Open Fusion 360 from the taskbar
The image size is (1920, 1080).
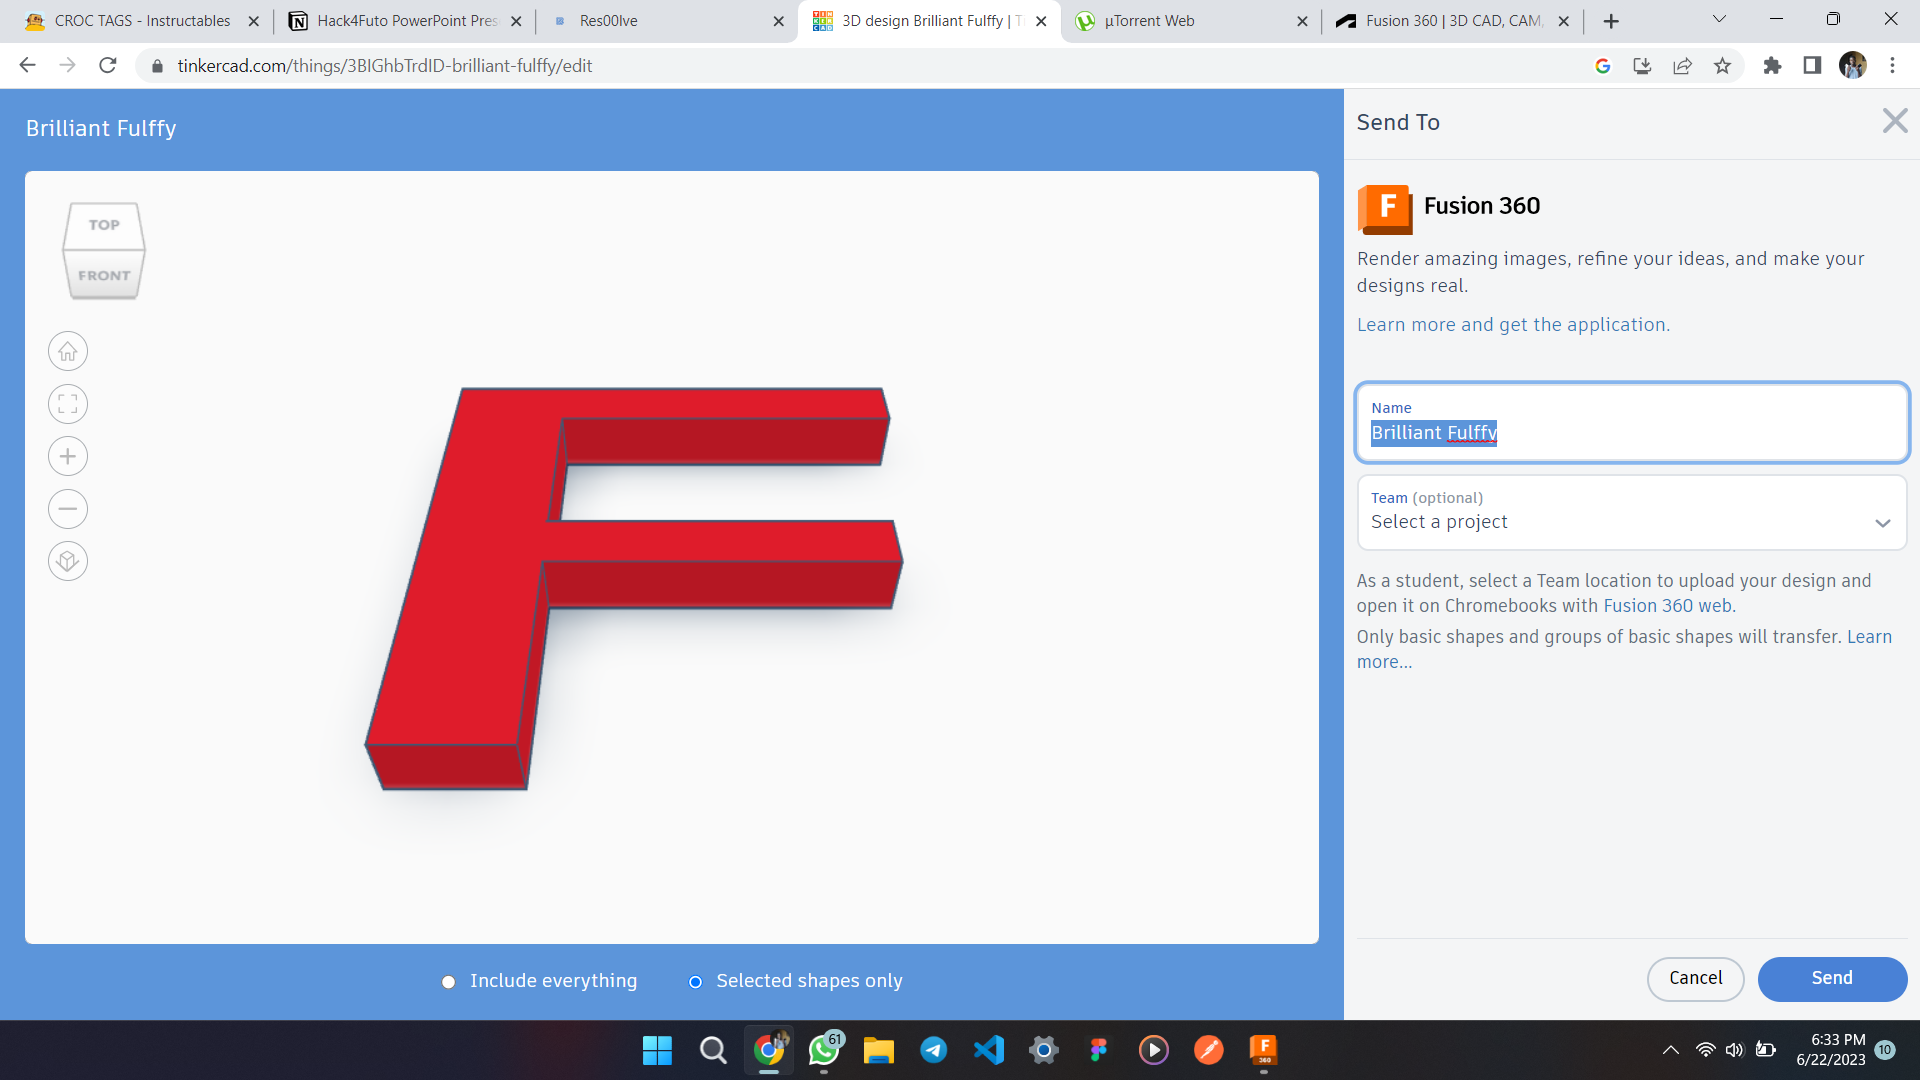pyautogui.click(x=1263, y=1050)
